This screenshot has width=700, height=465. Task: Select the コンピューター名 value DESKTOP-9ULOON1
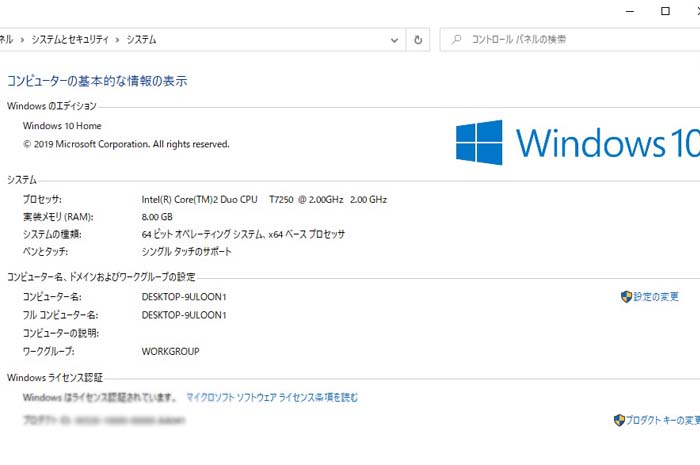184,297
